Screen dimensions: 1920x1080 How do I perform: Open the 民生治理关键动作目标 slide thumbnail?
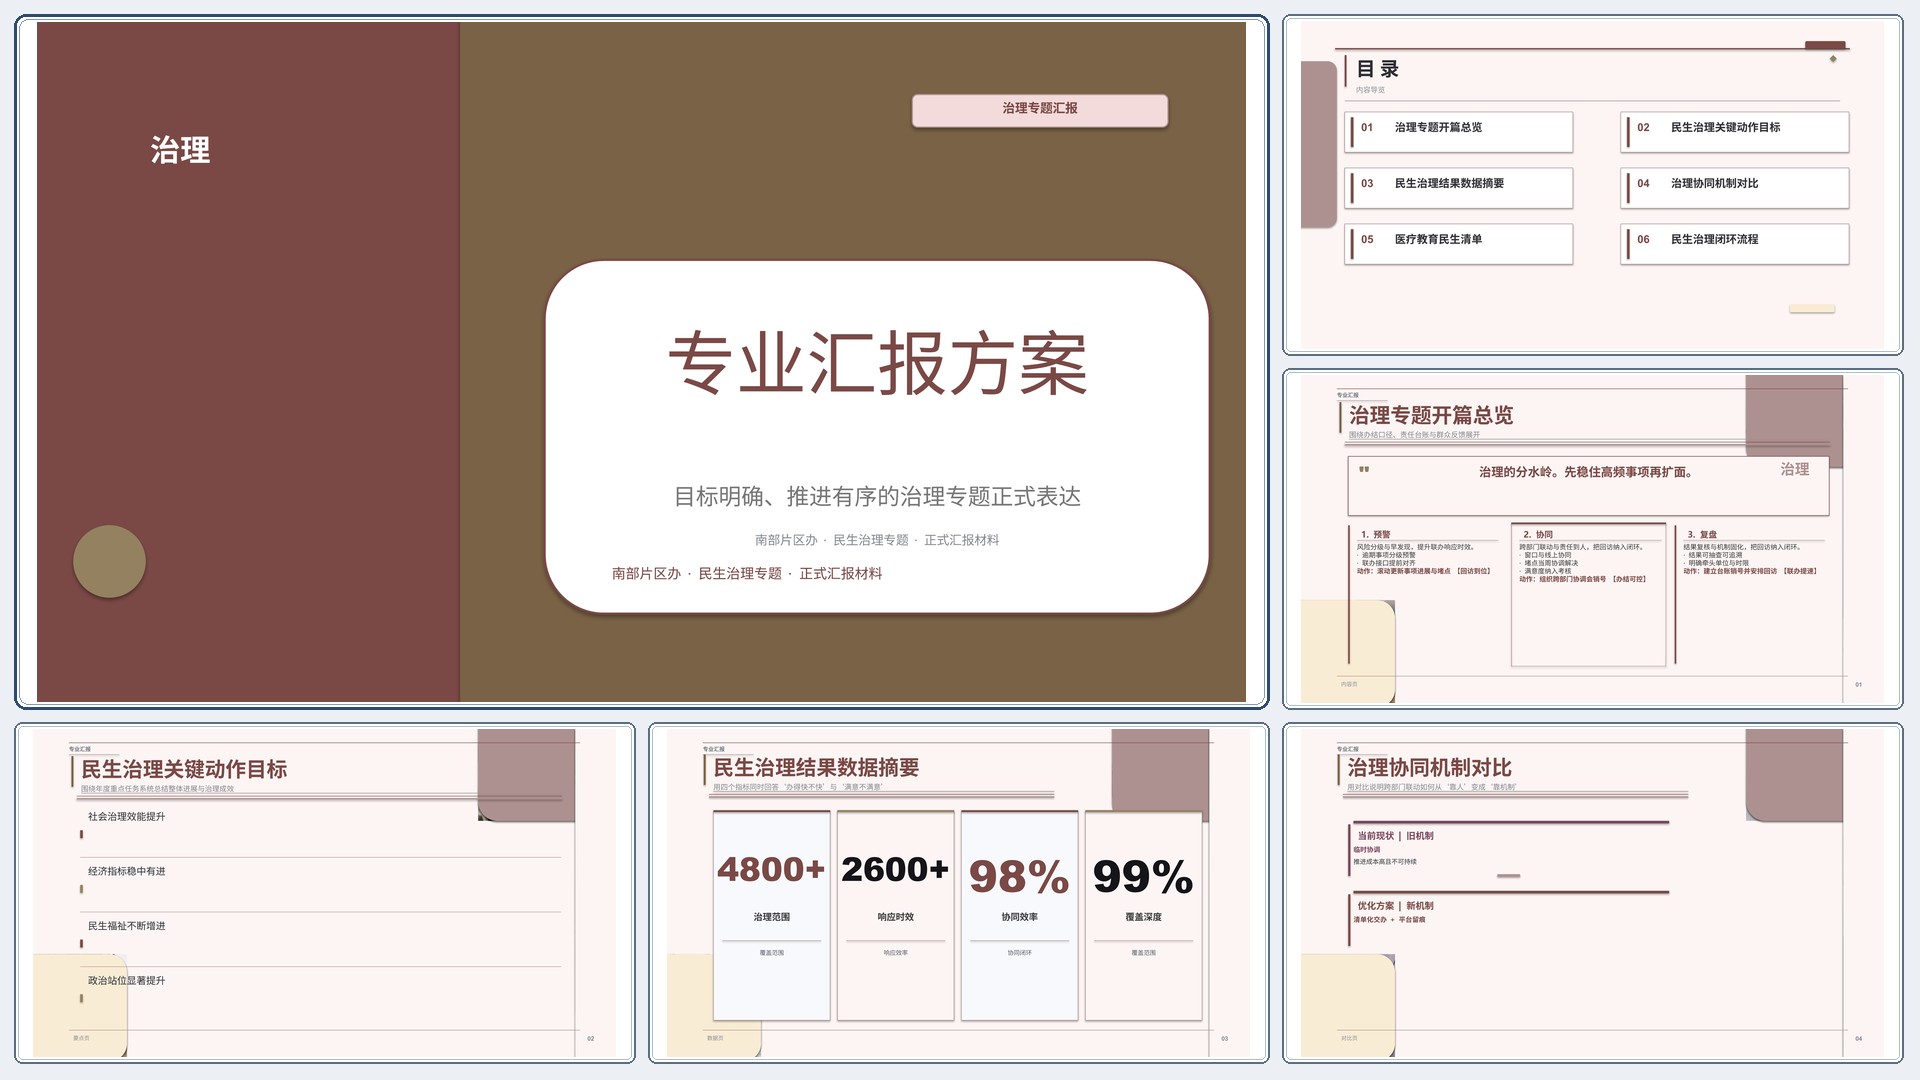[325, 893]
